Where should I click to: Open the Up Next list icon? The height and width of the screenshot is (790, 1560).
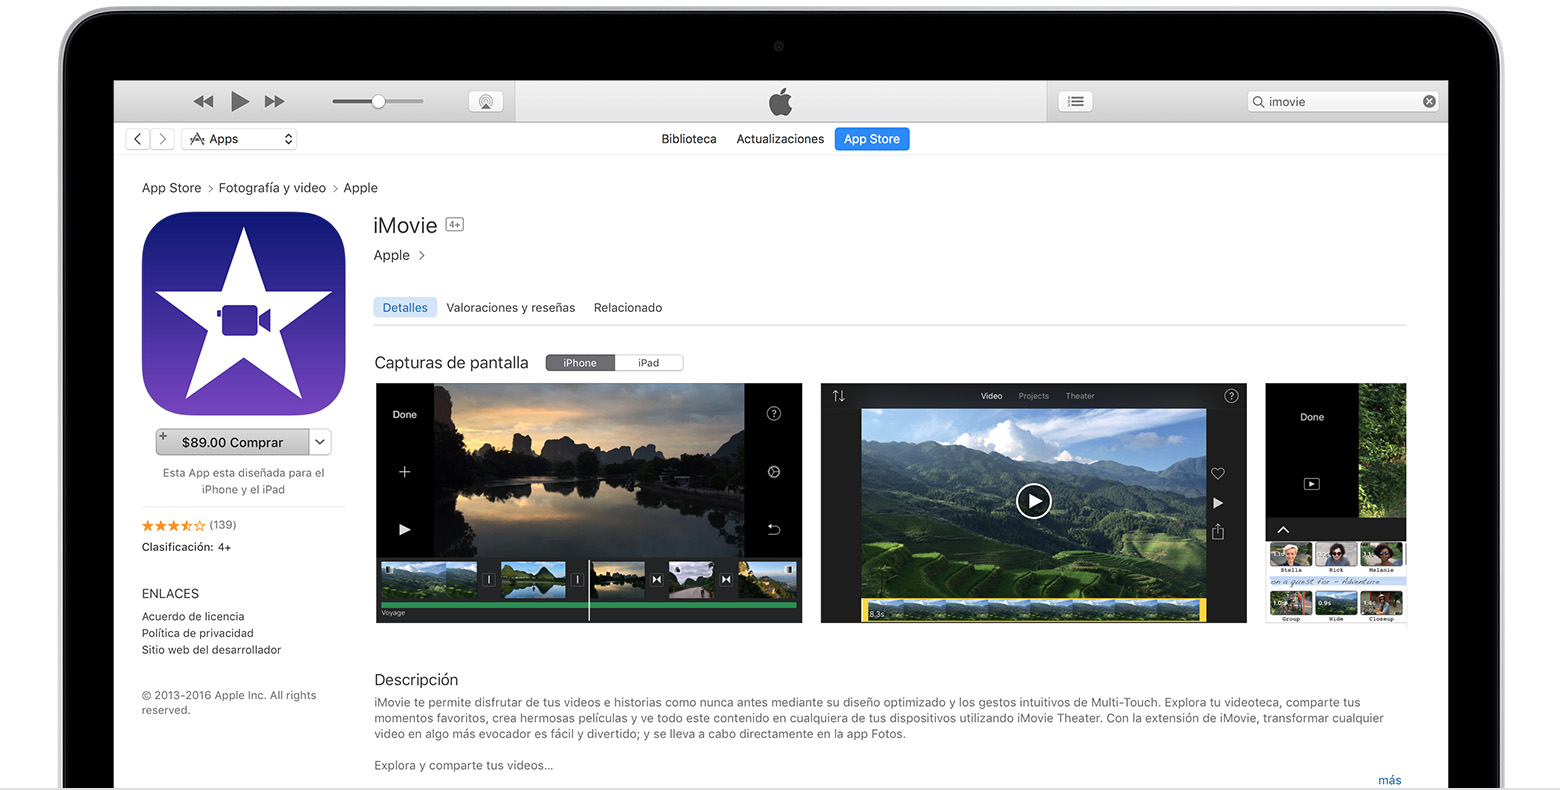tap(1075, 101)
